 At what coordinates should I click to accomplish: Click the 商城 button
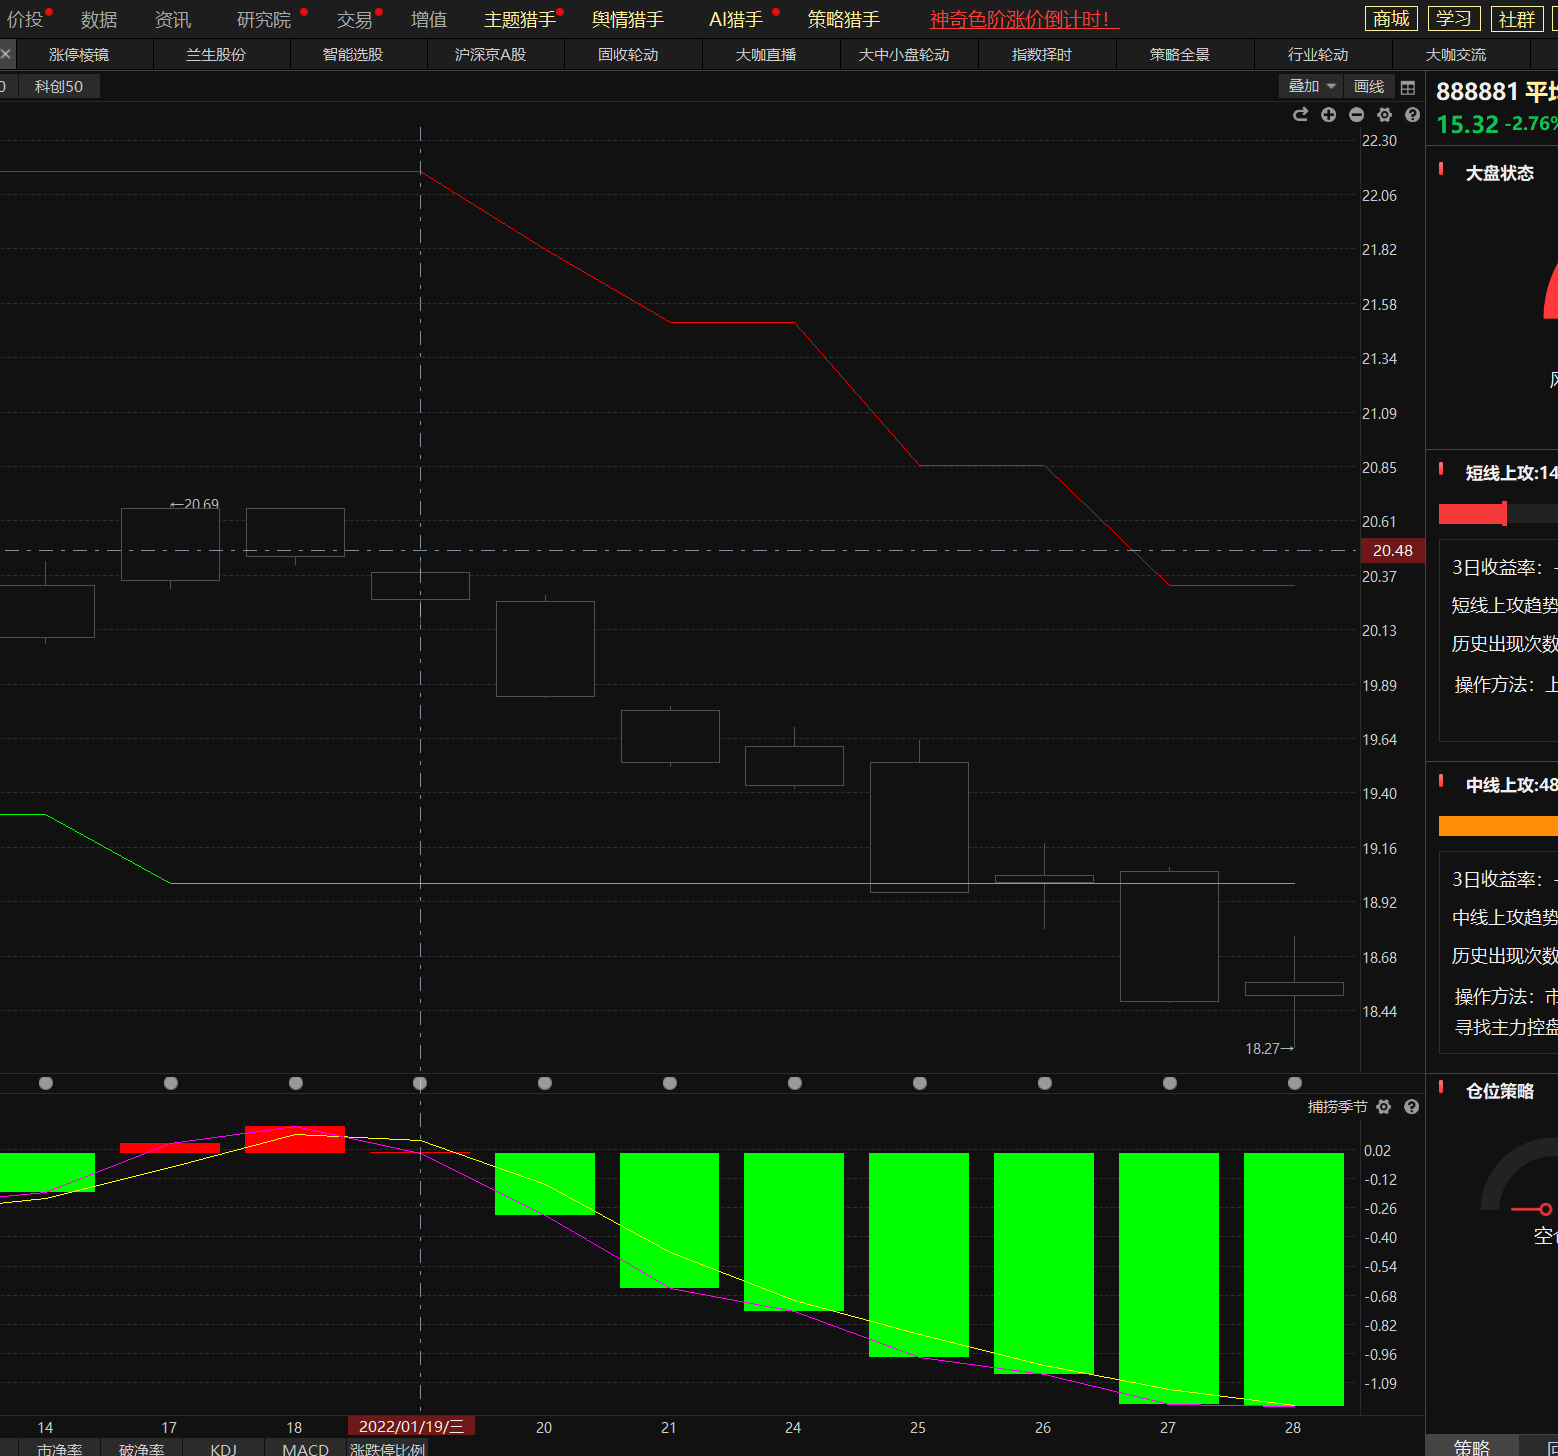click(1390, 19)
